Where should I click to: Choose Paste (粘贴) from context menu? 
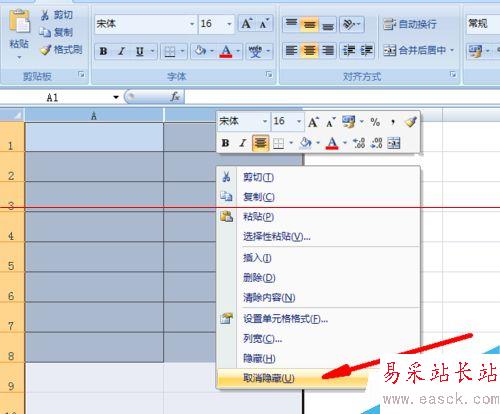click(318, 217)
